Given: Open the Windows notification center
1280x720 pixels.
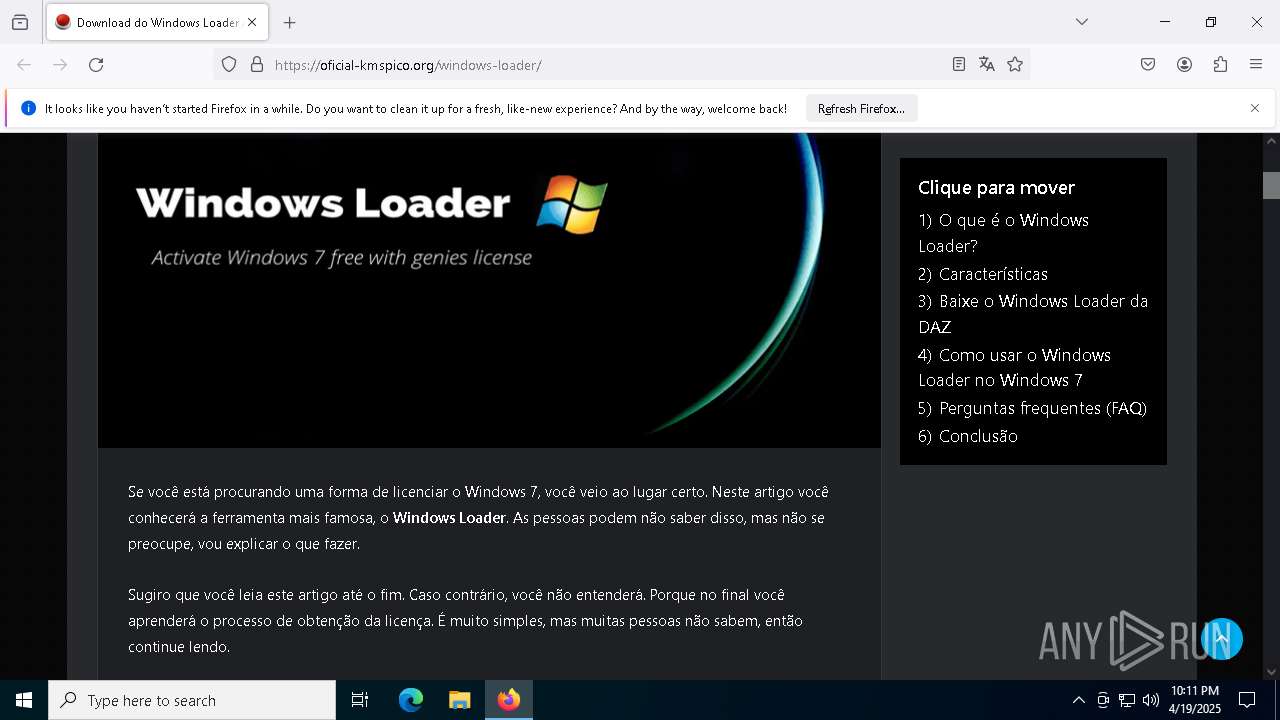Looking at the screenshot, I should click(x=1247, y=700).
